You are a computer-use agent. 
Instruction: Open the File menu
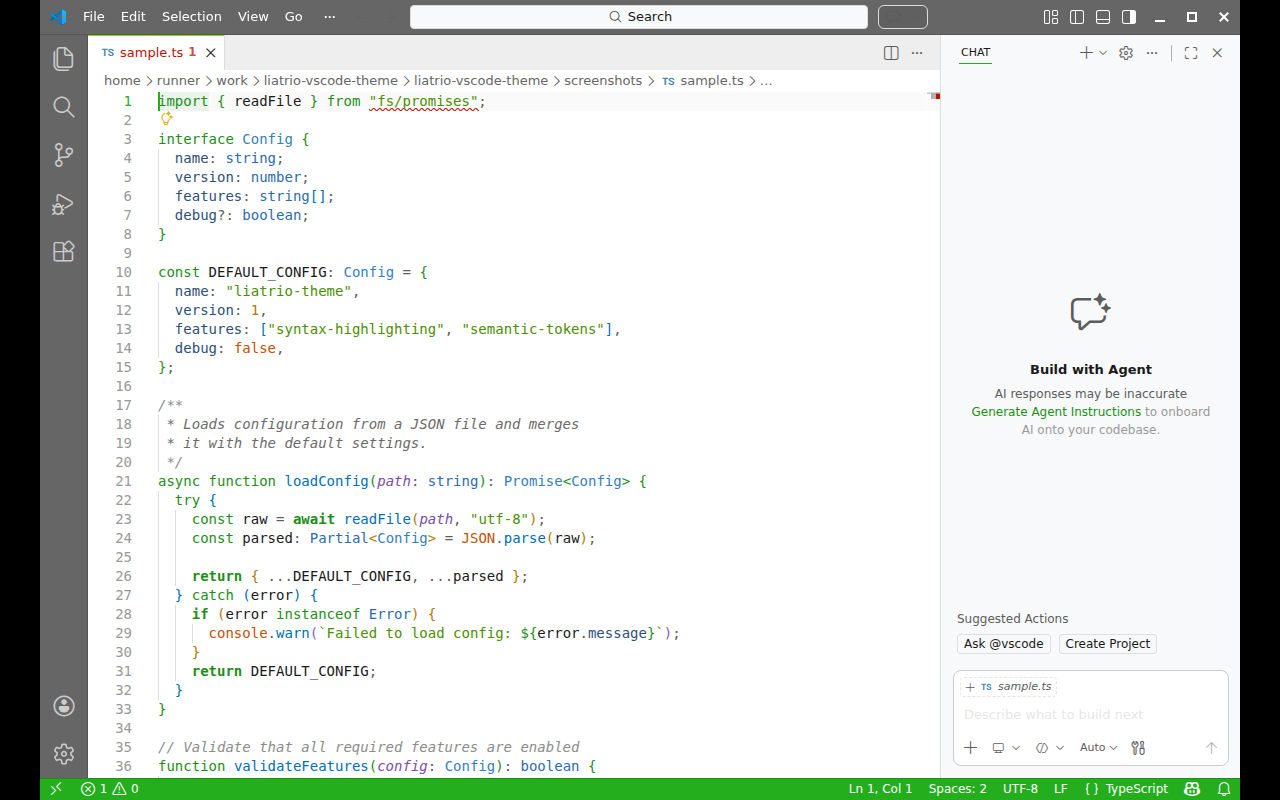(x=93, y=16)
